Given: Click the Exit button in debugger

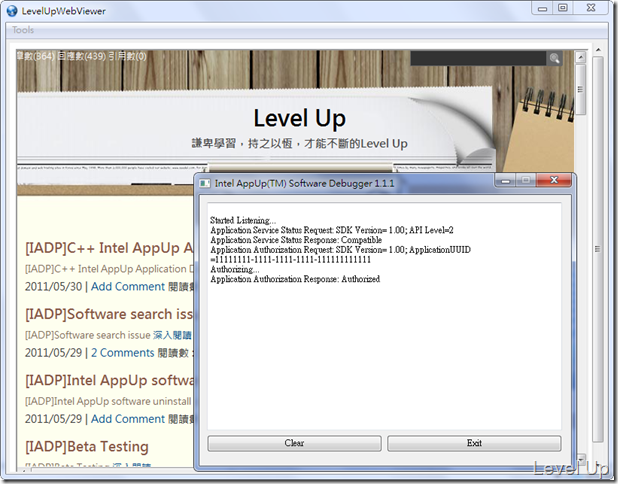Looking at the screenshot, I should pyautogui.click(x=474, y=443).
